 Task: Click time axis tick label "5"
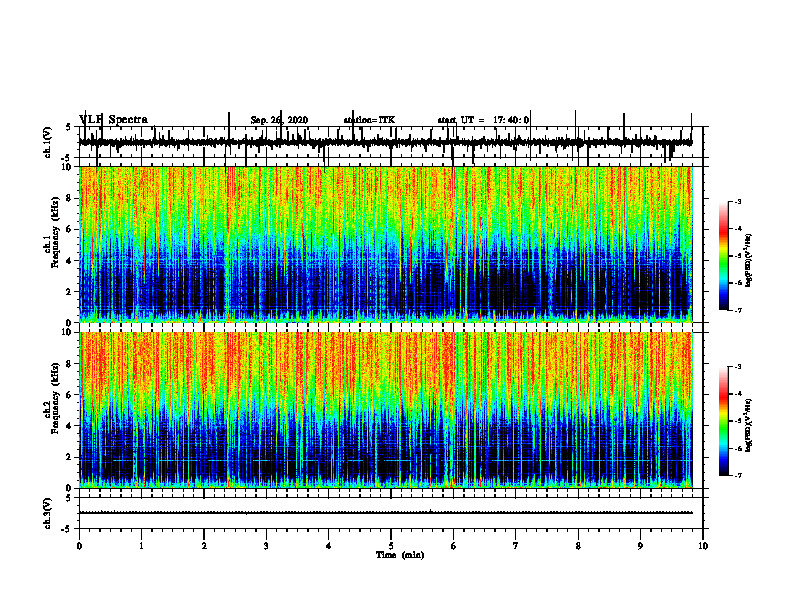point(391,546)
